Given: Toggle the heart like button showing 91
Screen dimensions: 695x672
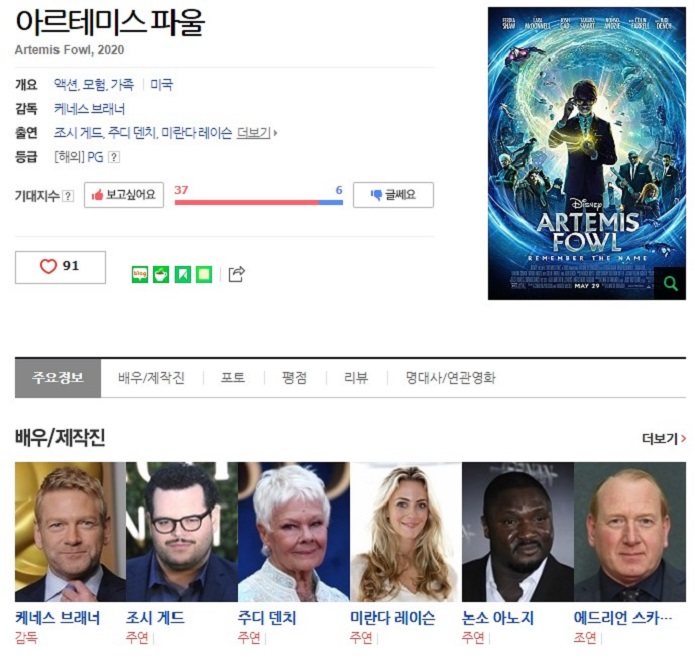Looking at the screenshot, I should pyautogui.click(x=60, y=267).
